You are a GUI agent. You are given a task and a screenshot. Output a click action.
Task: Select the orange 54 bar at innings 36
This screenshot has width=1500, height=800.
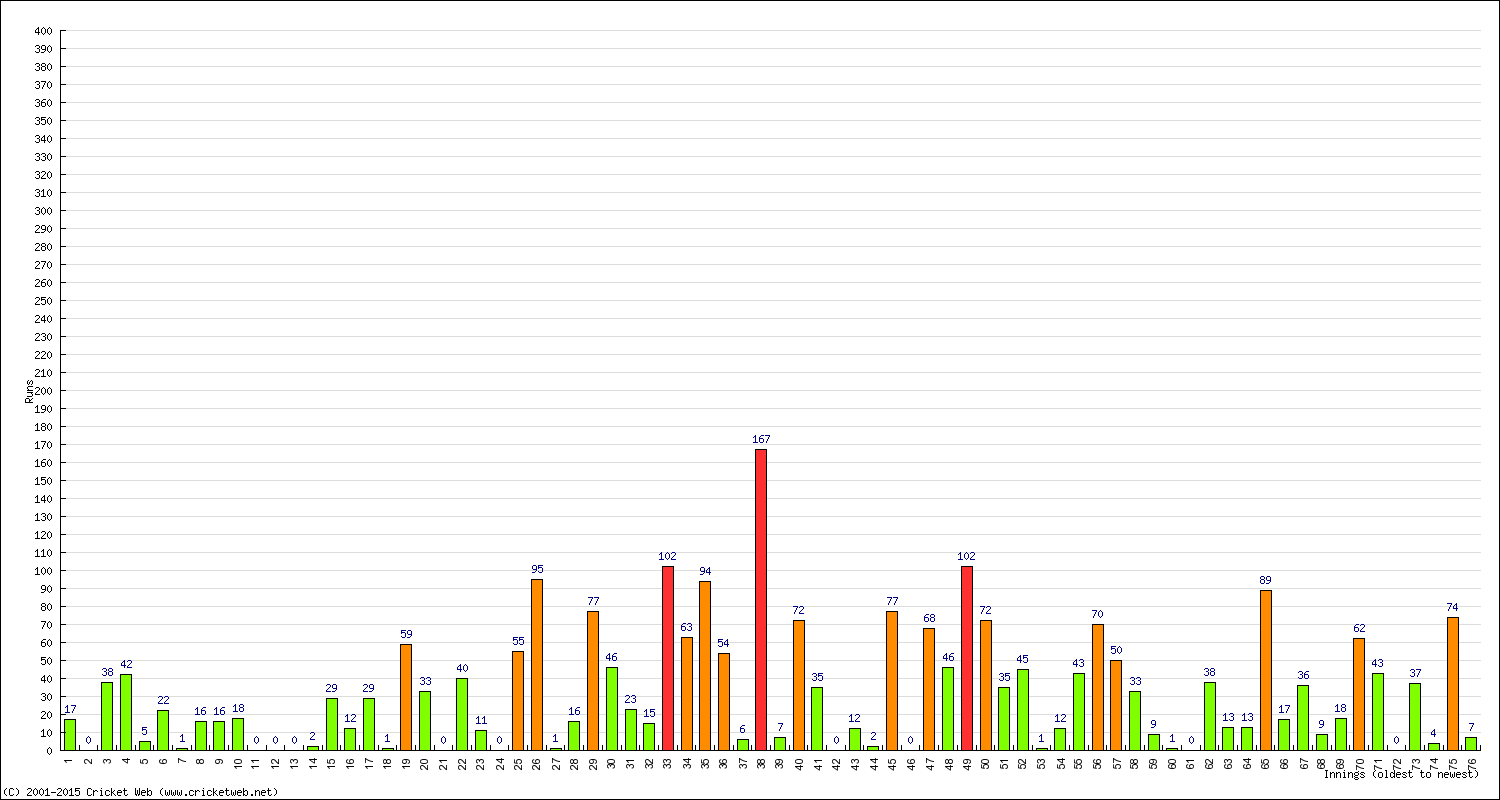tap(724, 701)
